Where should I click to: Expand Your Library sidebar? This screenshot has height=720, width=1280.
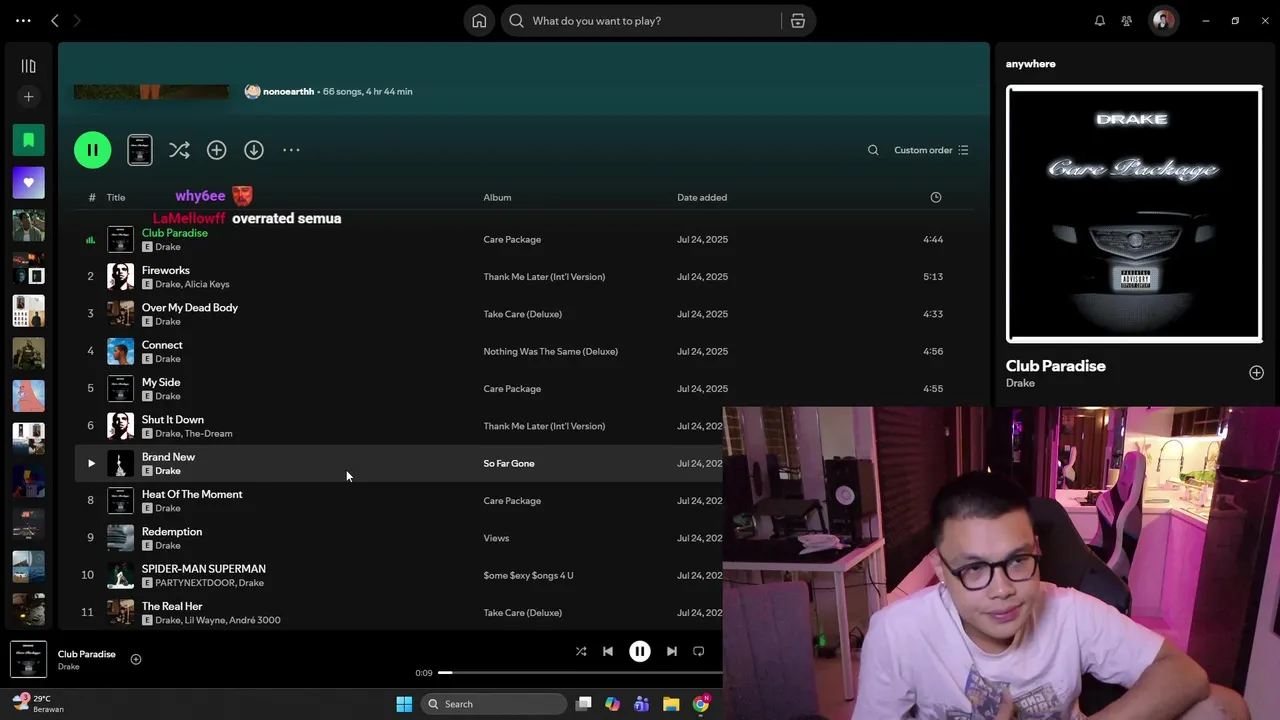pos(28,66)
